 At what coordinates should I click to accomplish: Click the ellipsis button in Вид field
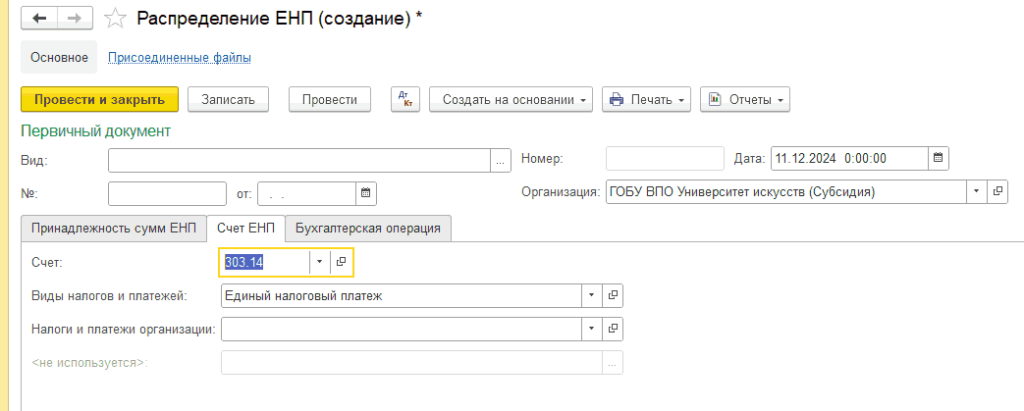click(x=501, y=159)
